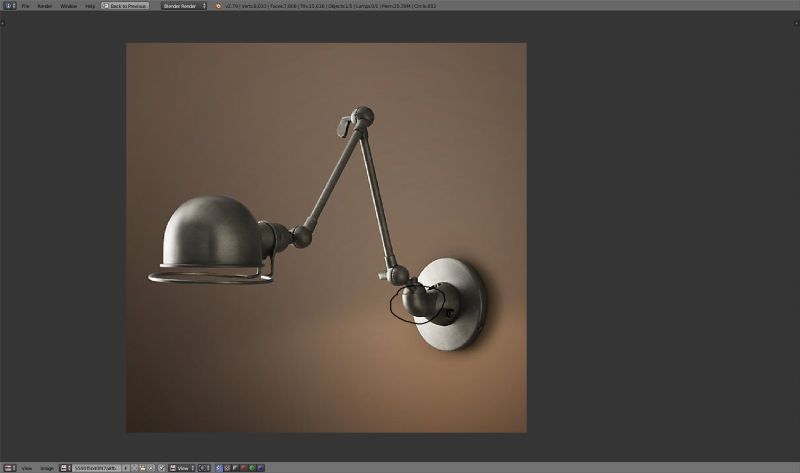Toggle red channel display

[244, 468]
